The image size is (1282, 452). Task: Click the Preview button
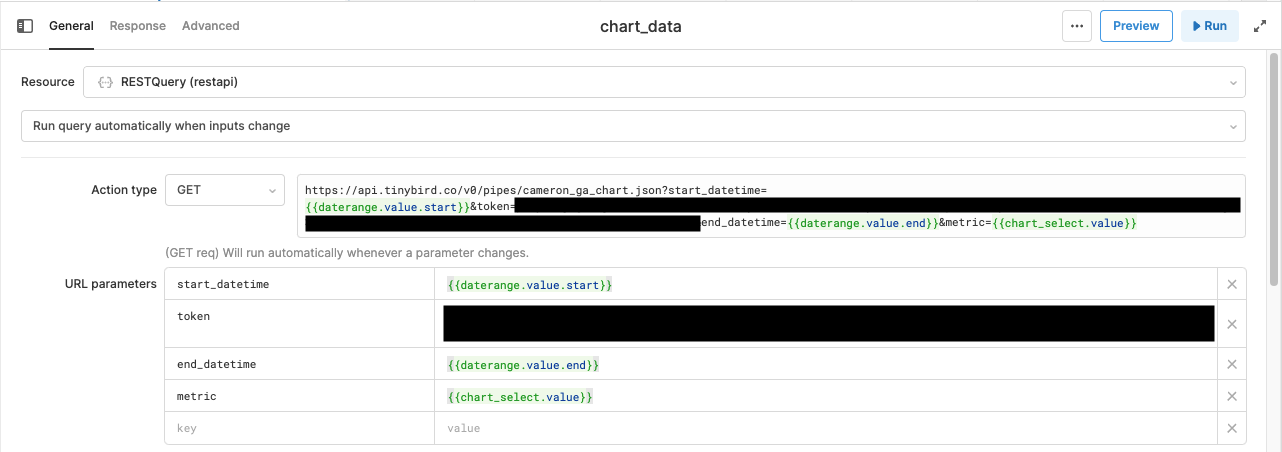click(1135, 26)
